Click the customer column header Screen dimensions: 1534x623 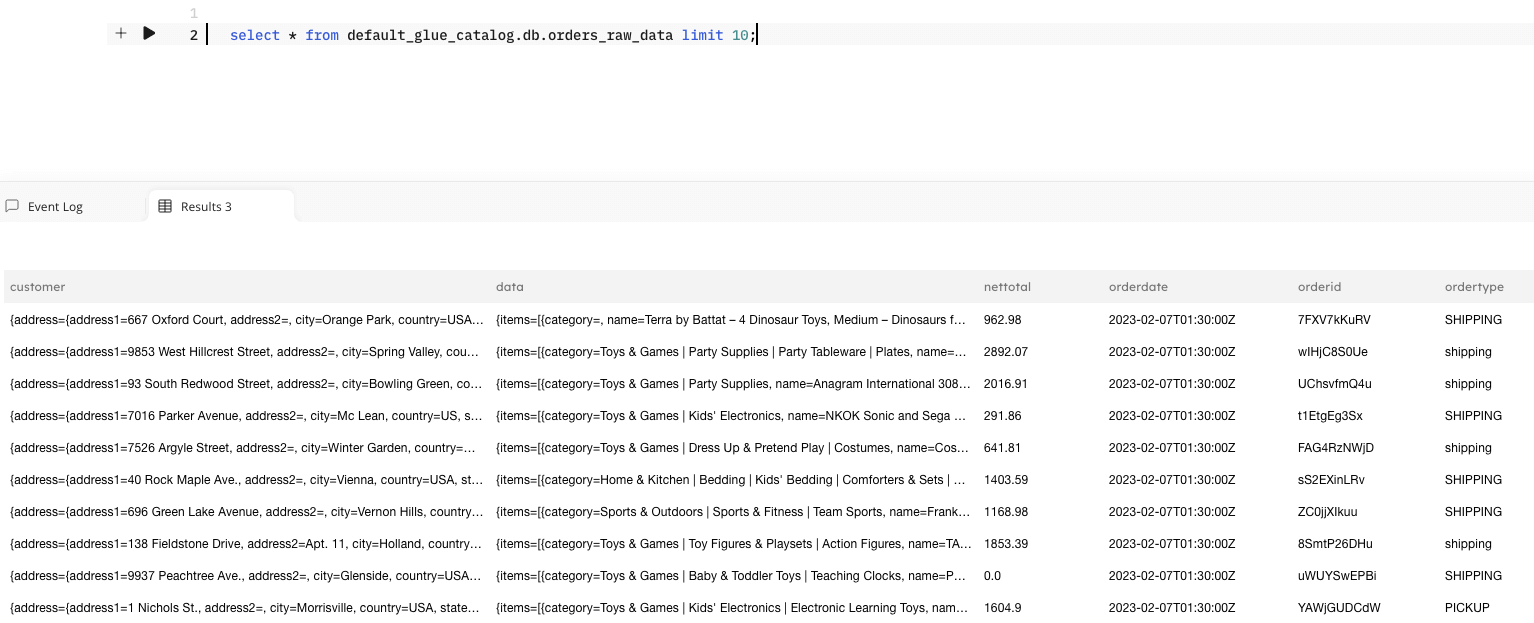tap(37, 287)
